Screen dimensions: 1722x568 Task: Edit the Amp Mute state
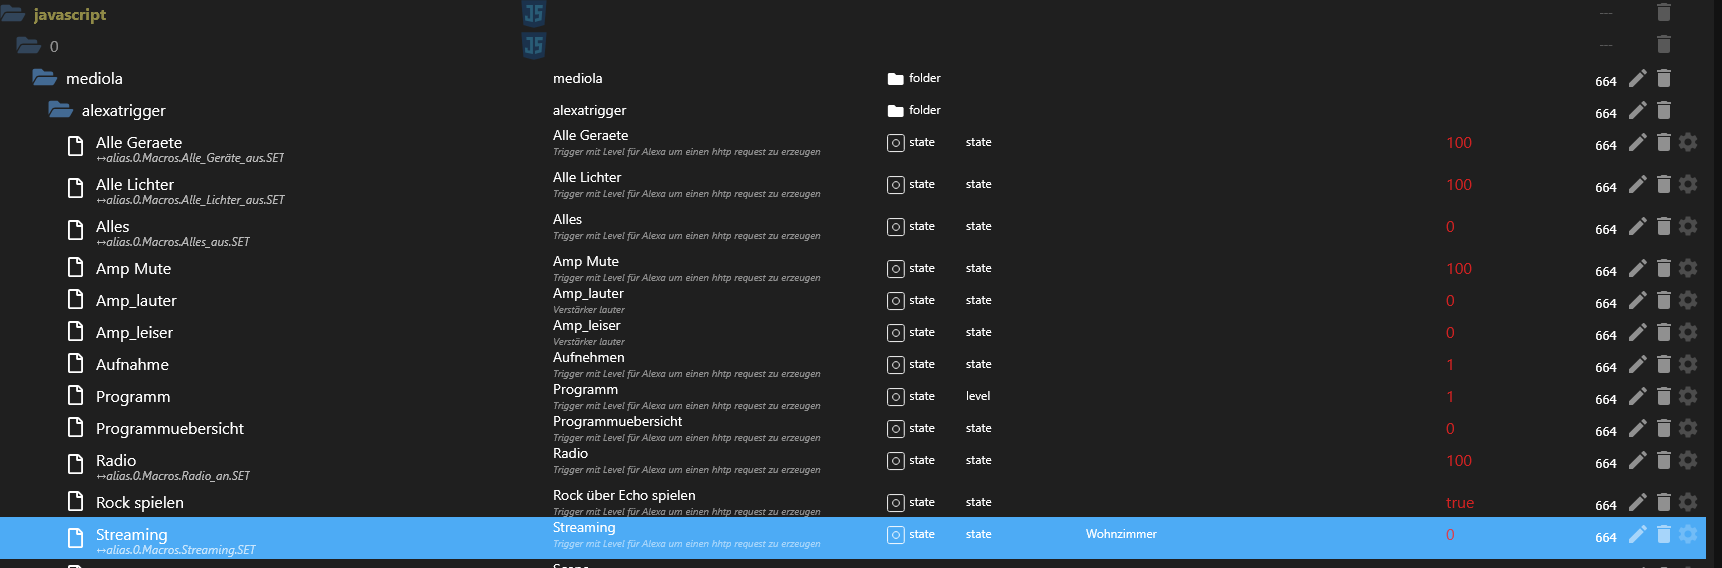(1637, 268)
